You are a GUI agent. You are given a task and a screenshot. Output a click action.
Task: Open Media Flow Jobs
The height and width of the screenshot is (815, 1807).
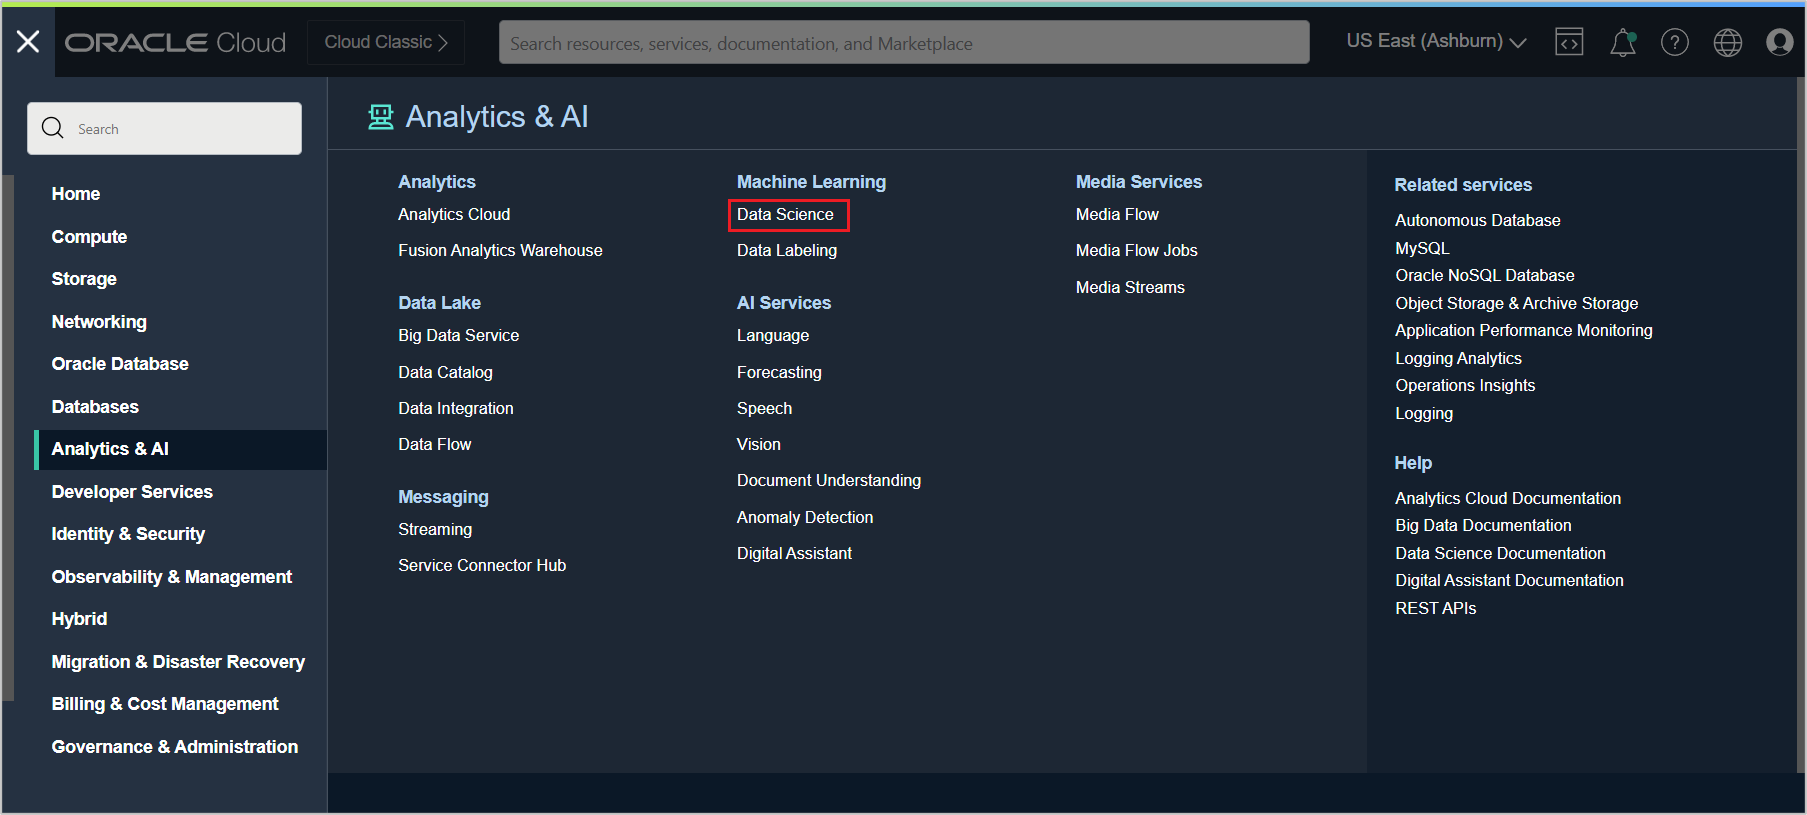pyautogui.click(x=1136, y=250)
